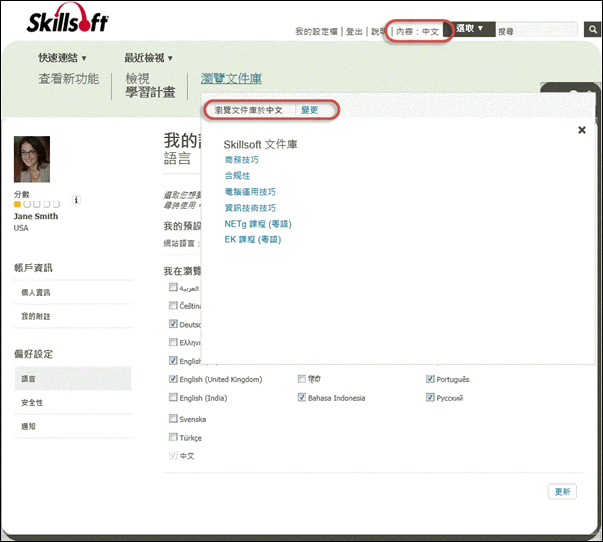Check the Svenska checkbox

coord(173,418)
